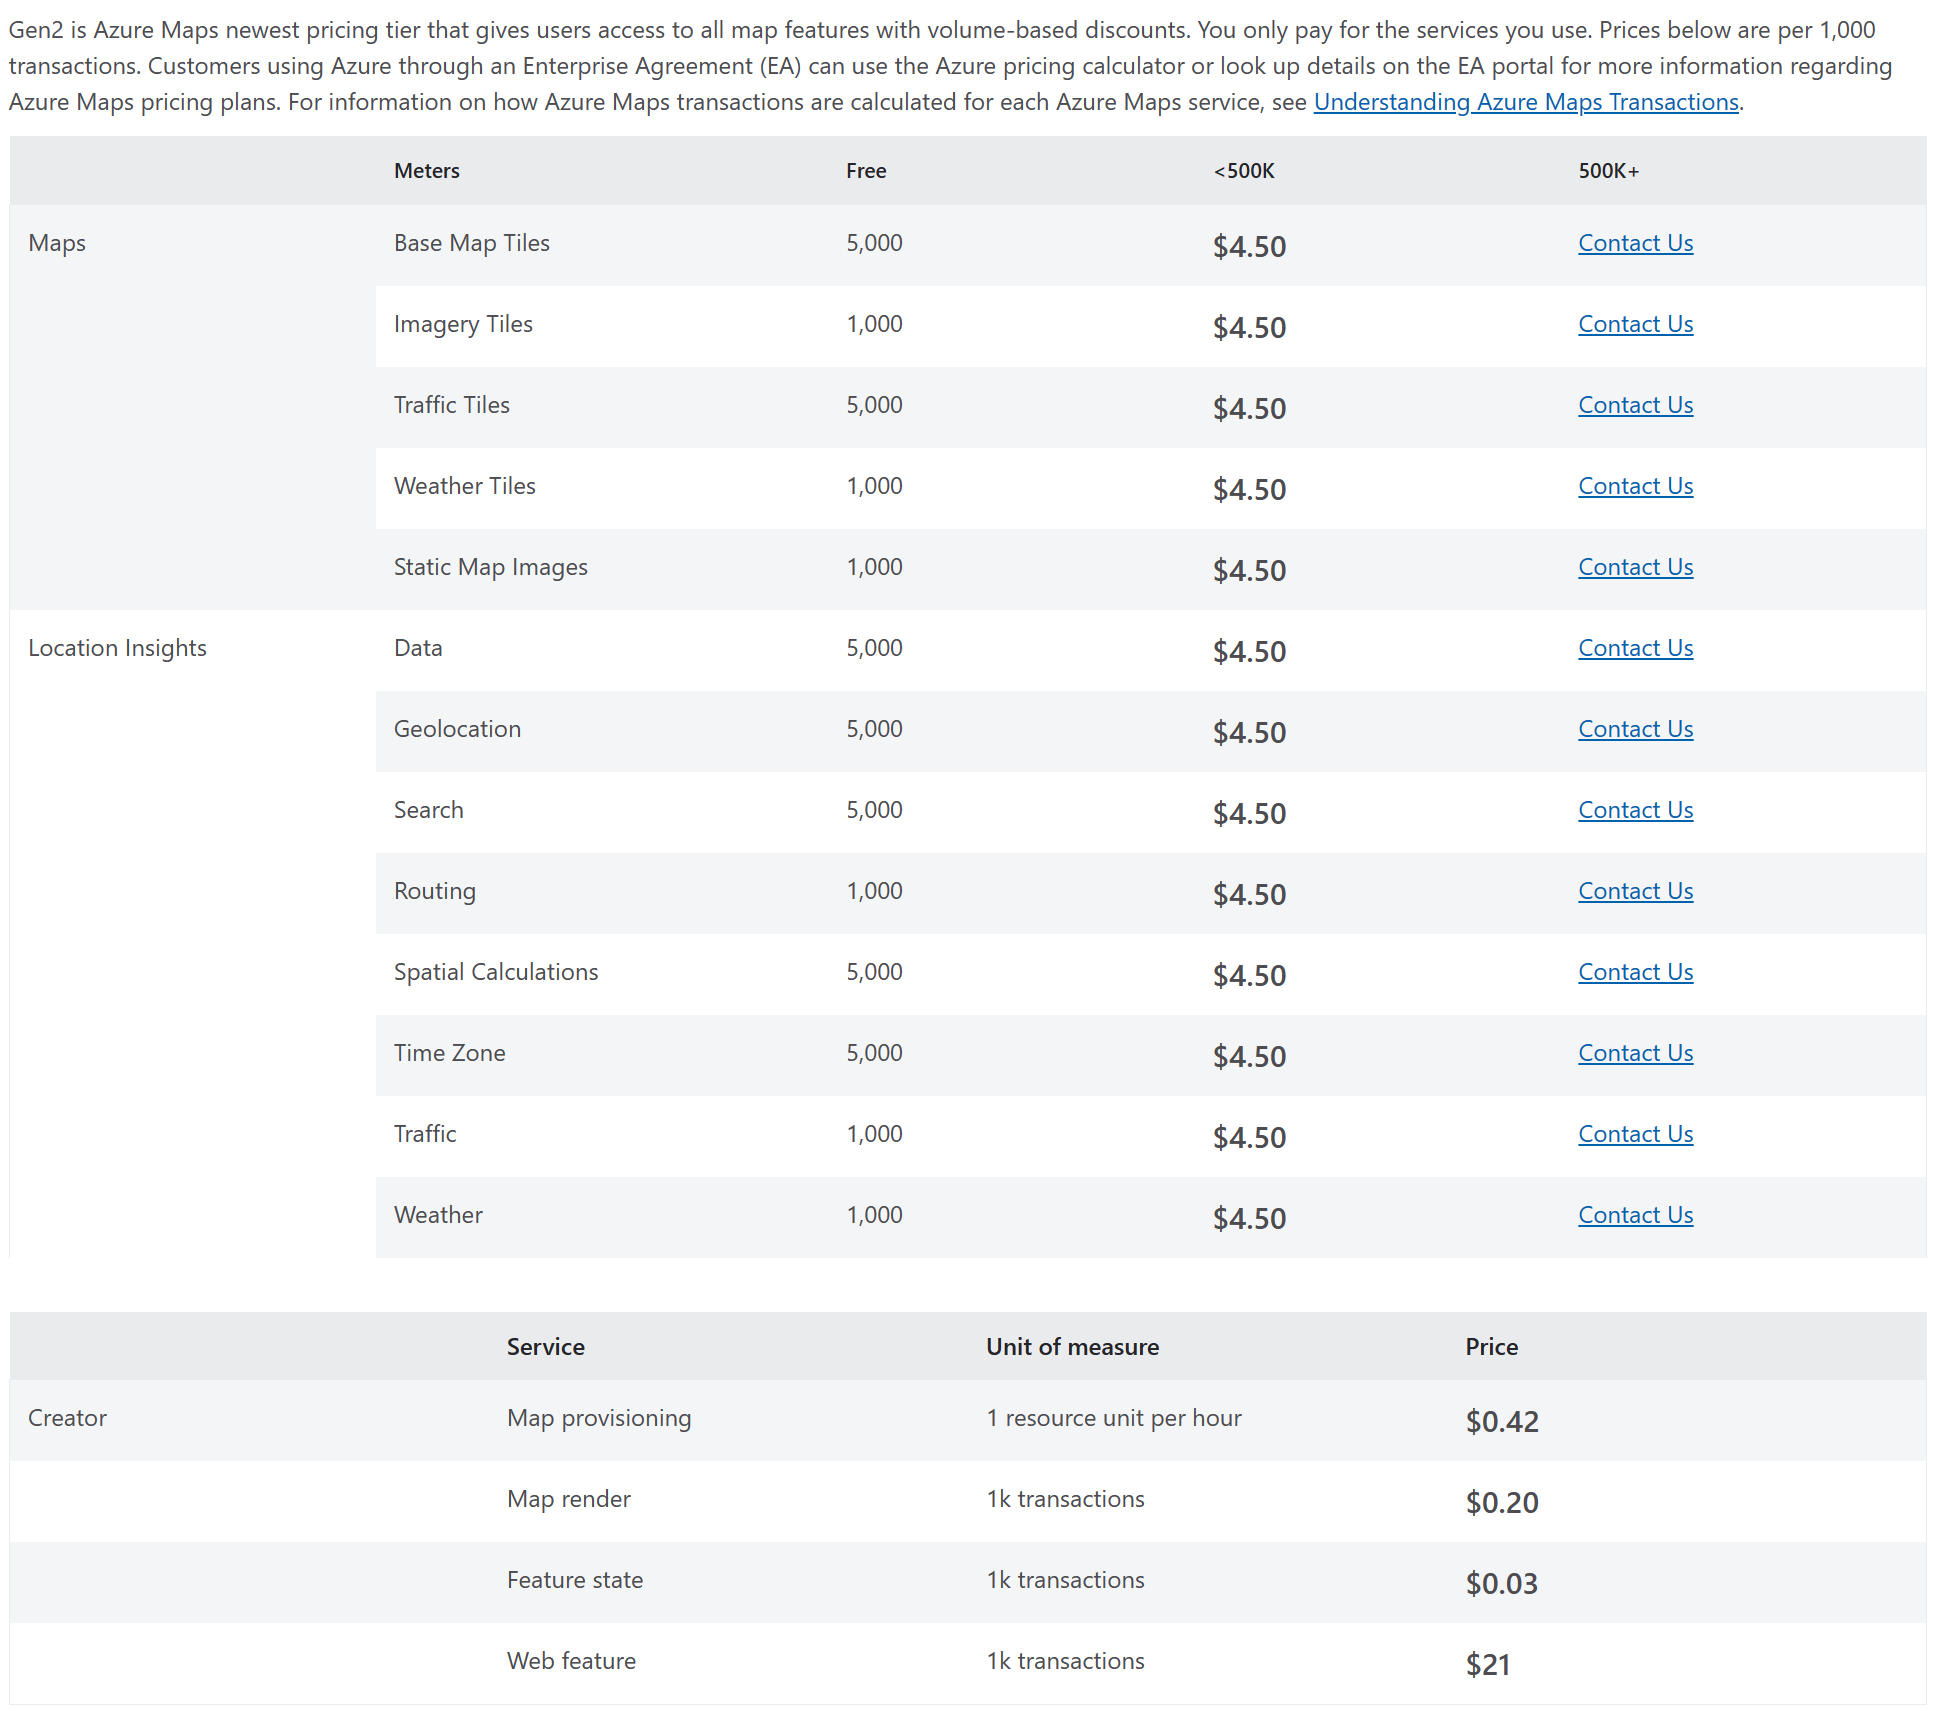Select the "Price" column header
Image resolution: width=1938 pixels, height=1713 pixels.
pos(1492,1347)
